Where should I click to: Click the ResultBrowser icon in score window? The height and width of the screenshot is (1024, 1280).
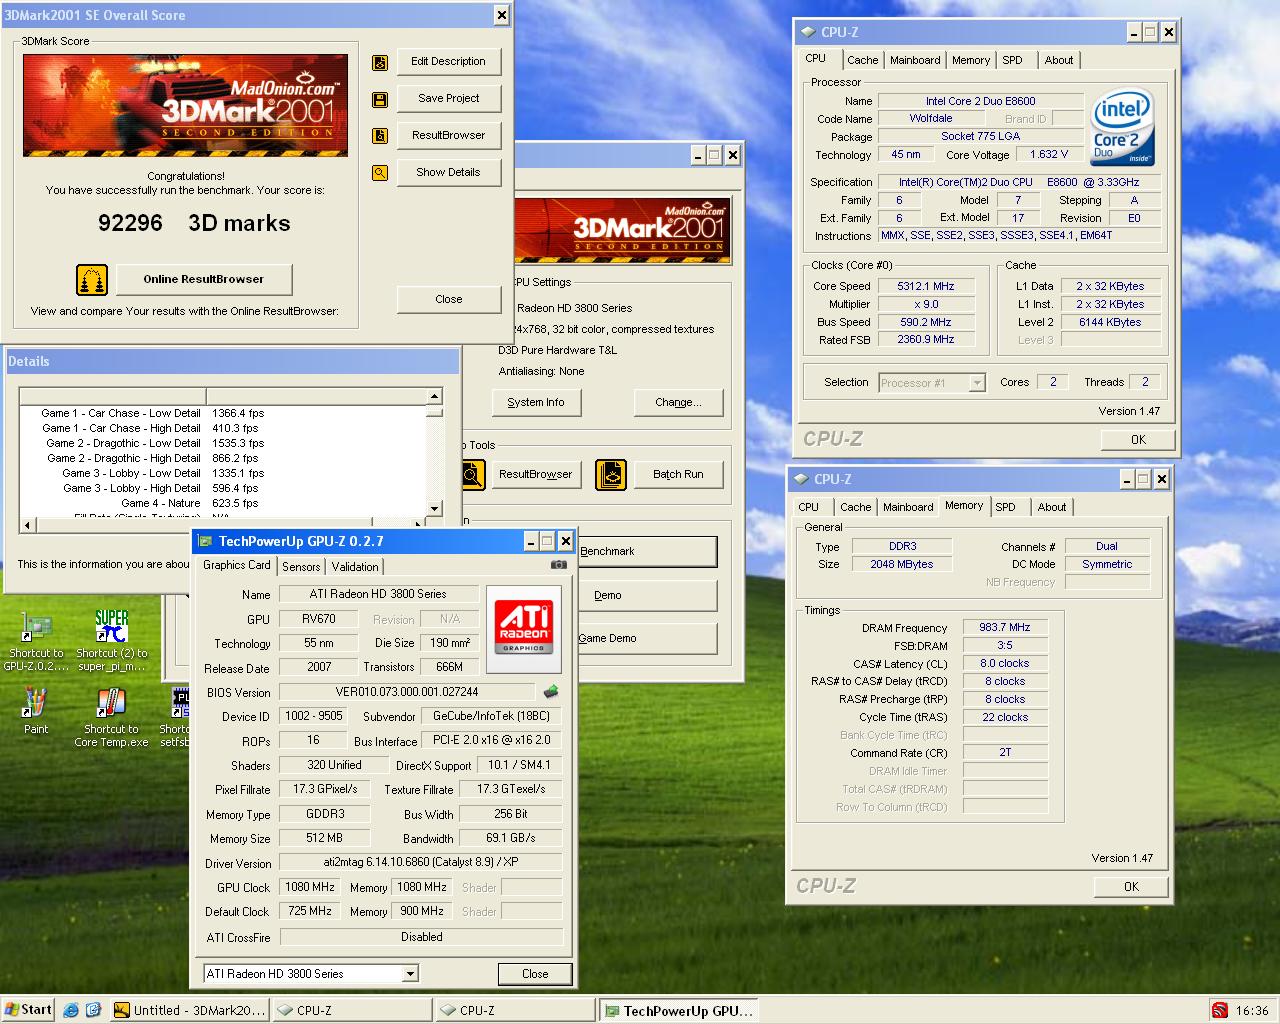pyautogui.click(x=380, y=136)
